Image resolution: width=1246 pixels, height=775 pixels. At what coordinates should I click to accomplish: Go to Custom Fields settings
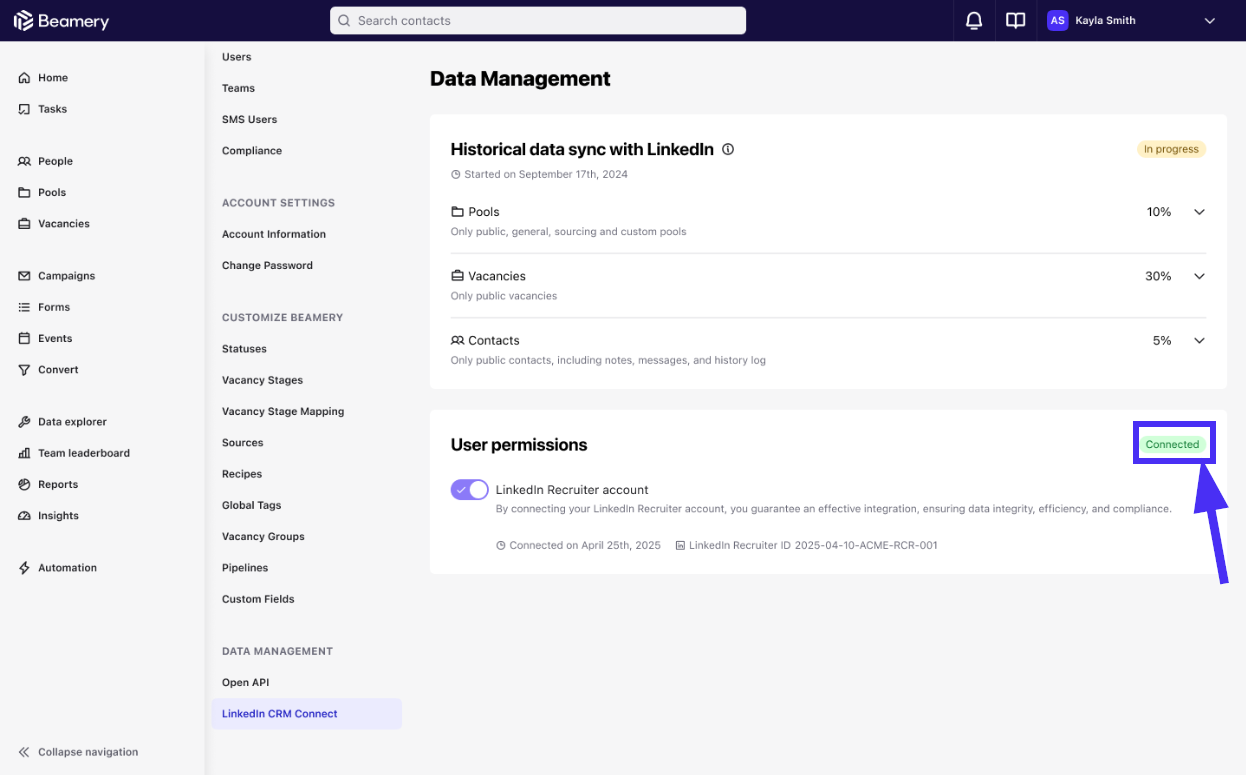click(258, 599)
